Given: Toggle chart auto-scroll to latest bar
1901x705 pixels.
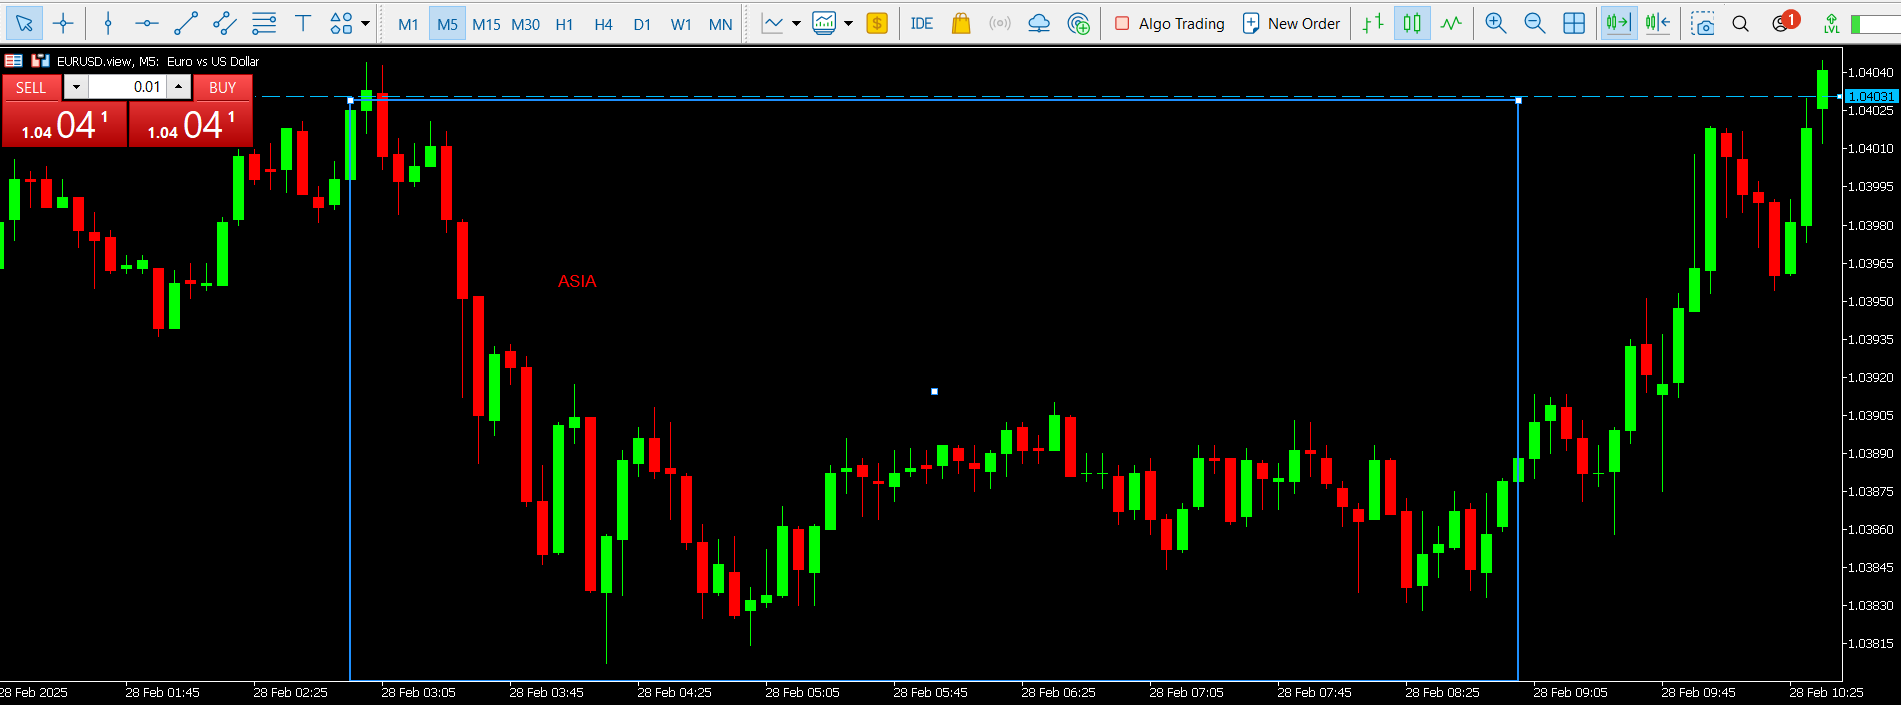Looking at the screenshot, I should point(1617,23).
